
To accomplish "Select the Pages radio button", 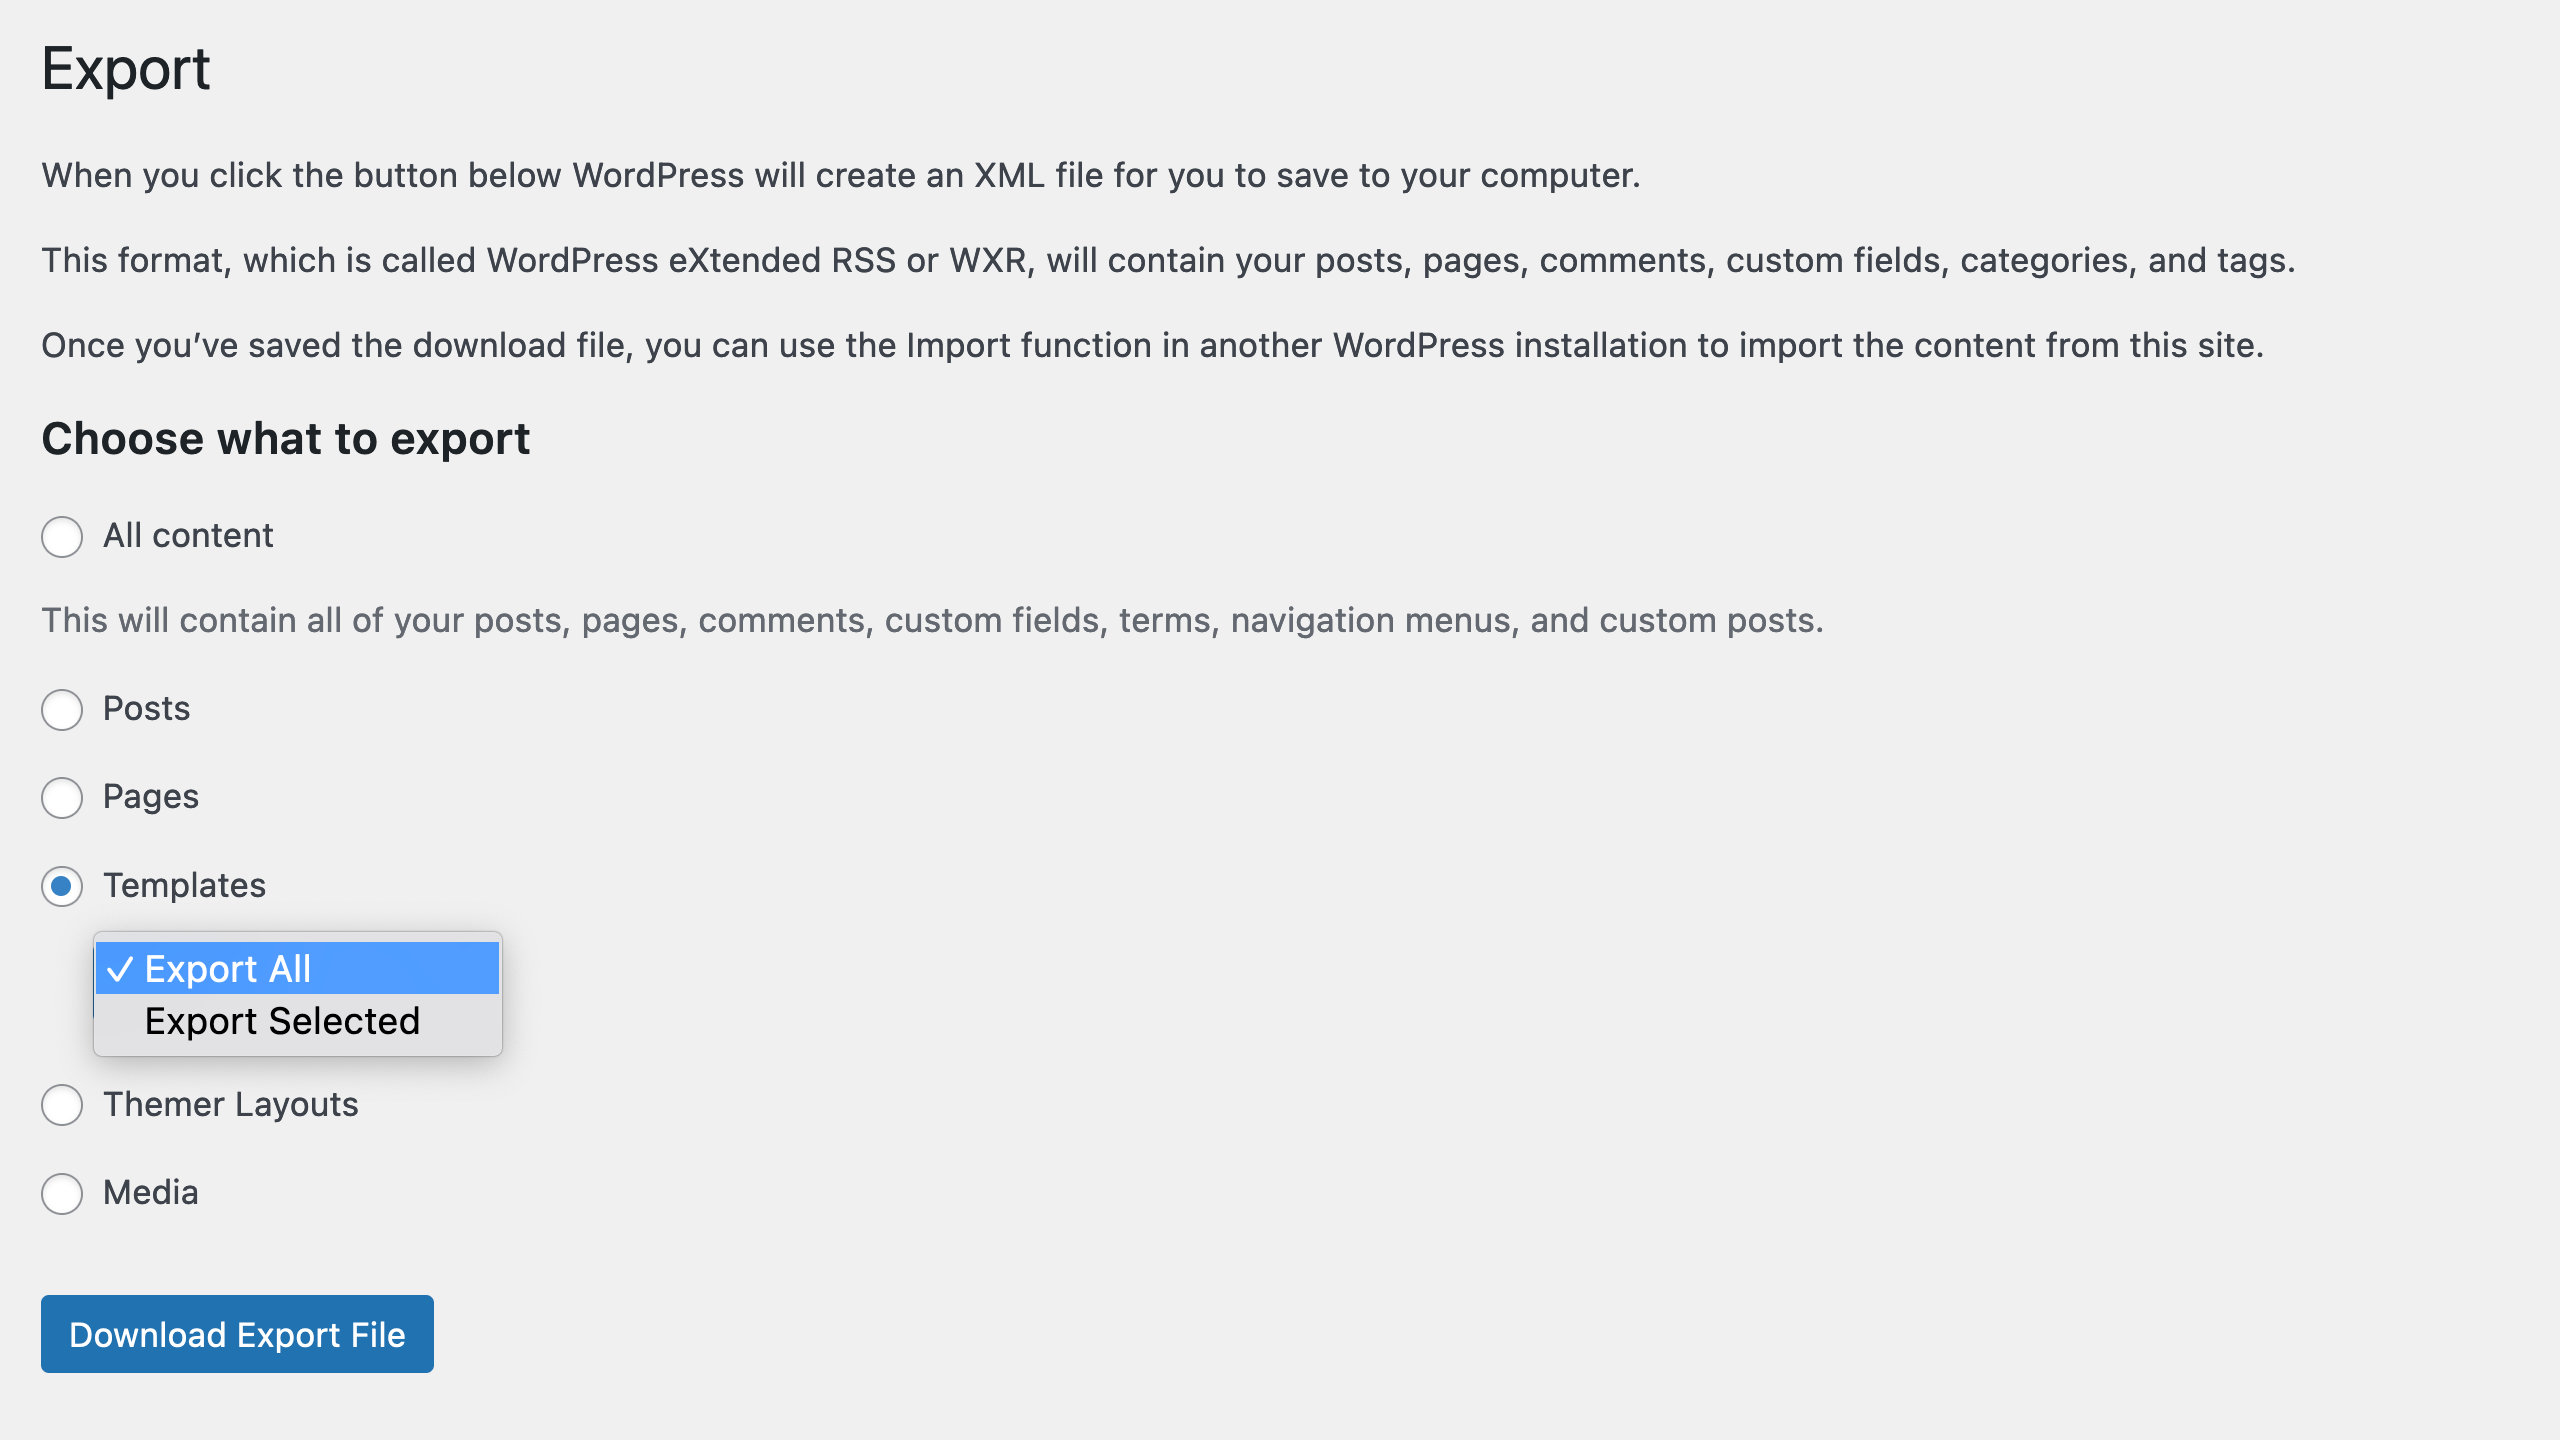I will click(61, 798).
